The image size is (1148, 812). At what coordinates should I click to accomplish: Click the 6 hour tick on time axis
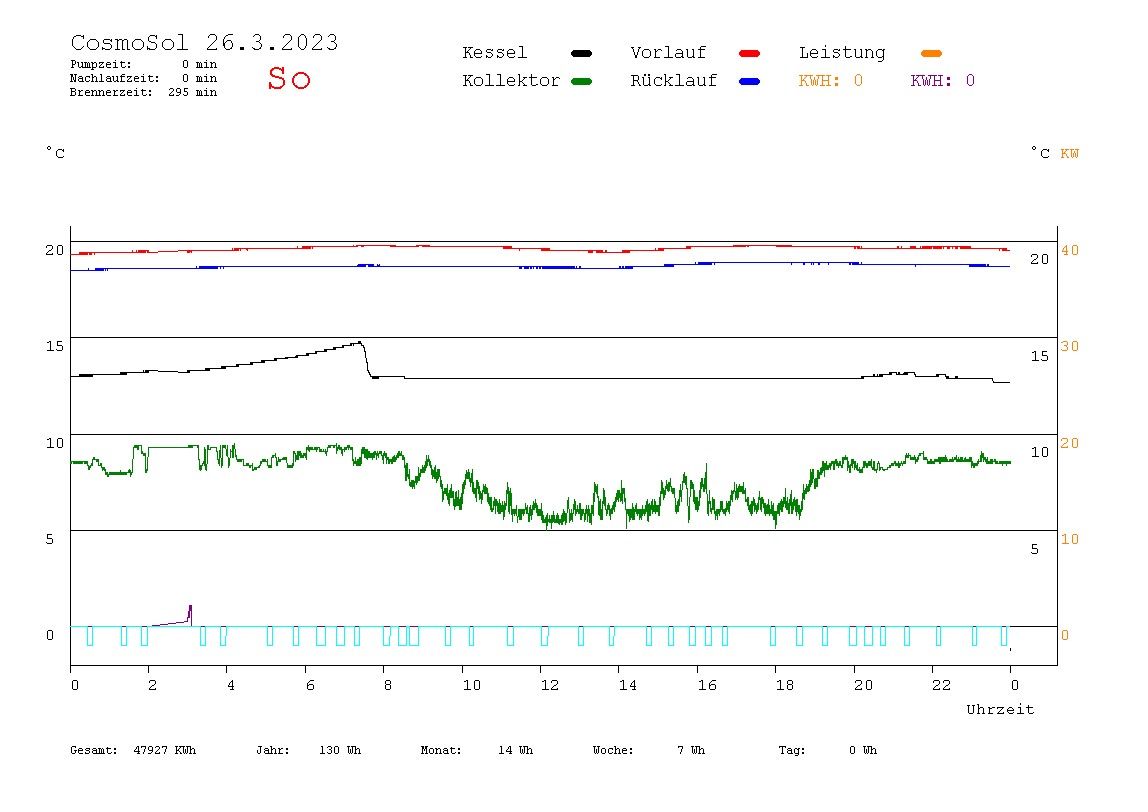pos(310,685)
